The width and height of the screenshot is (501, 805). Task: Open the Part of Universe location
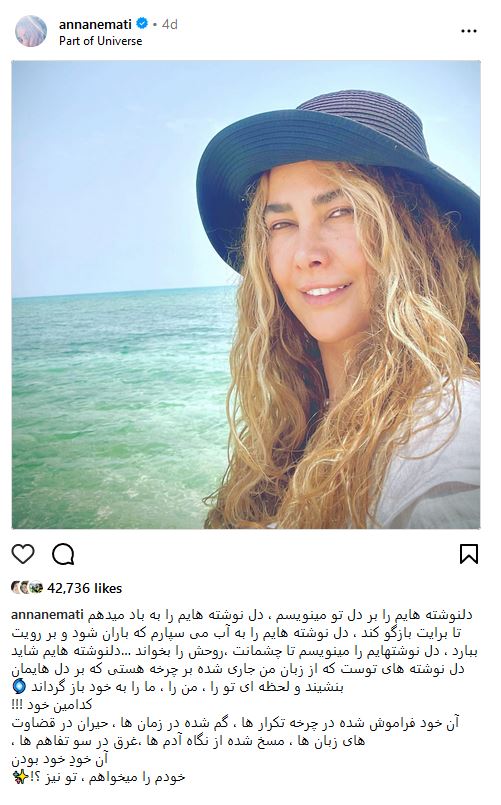click(101, 41)
